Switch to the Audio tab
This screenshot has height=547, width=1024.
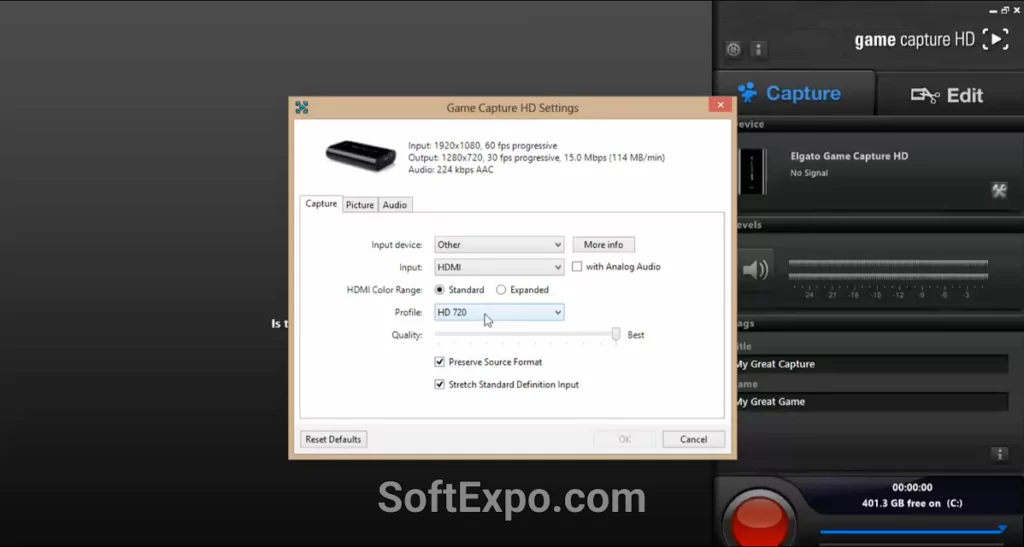(394, 205)
